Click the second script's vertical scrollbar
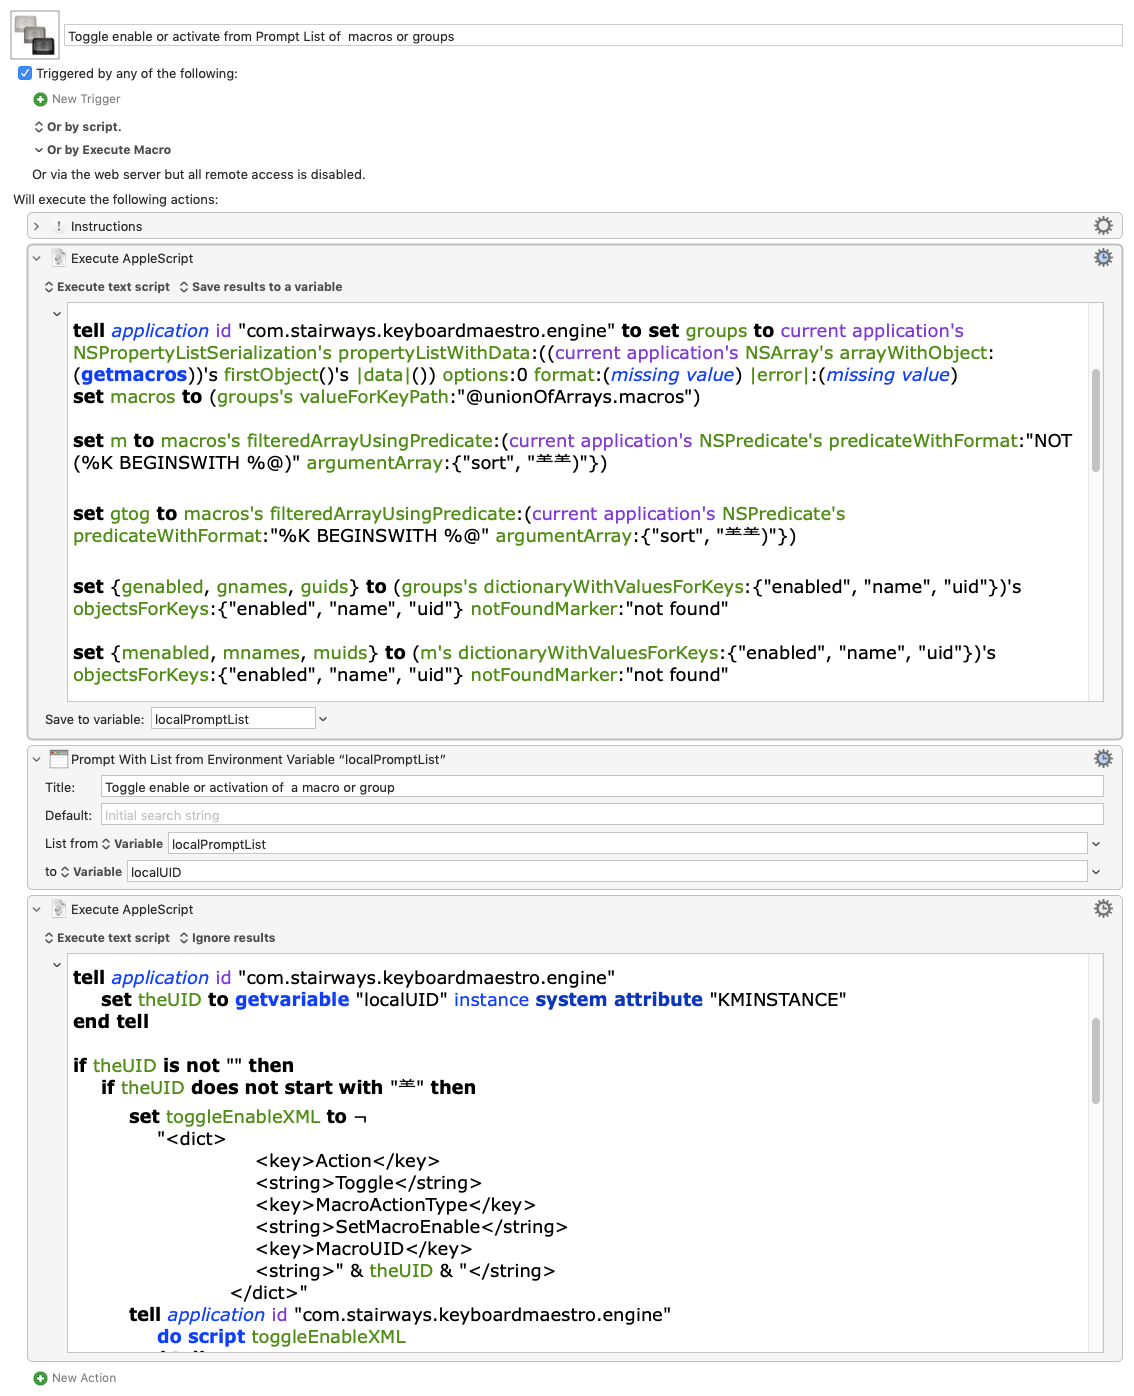The height and width of the screenshot is (1396, 1134). coord(1096,1061)
